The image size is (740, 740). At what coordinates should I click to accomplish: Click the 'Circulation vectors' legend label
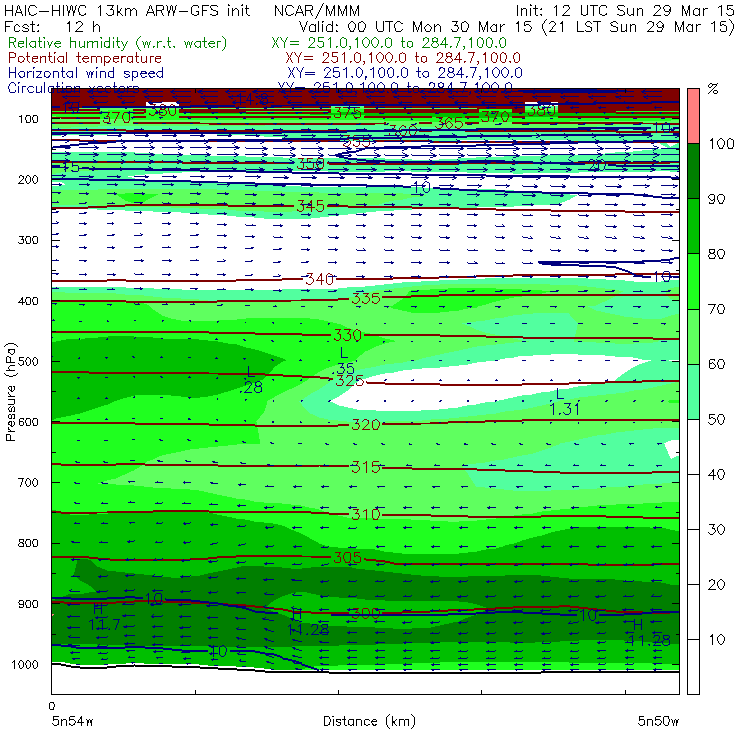73,88
